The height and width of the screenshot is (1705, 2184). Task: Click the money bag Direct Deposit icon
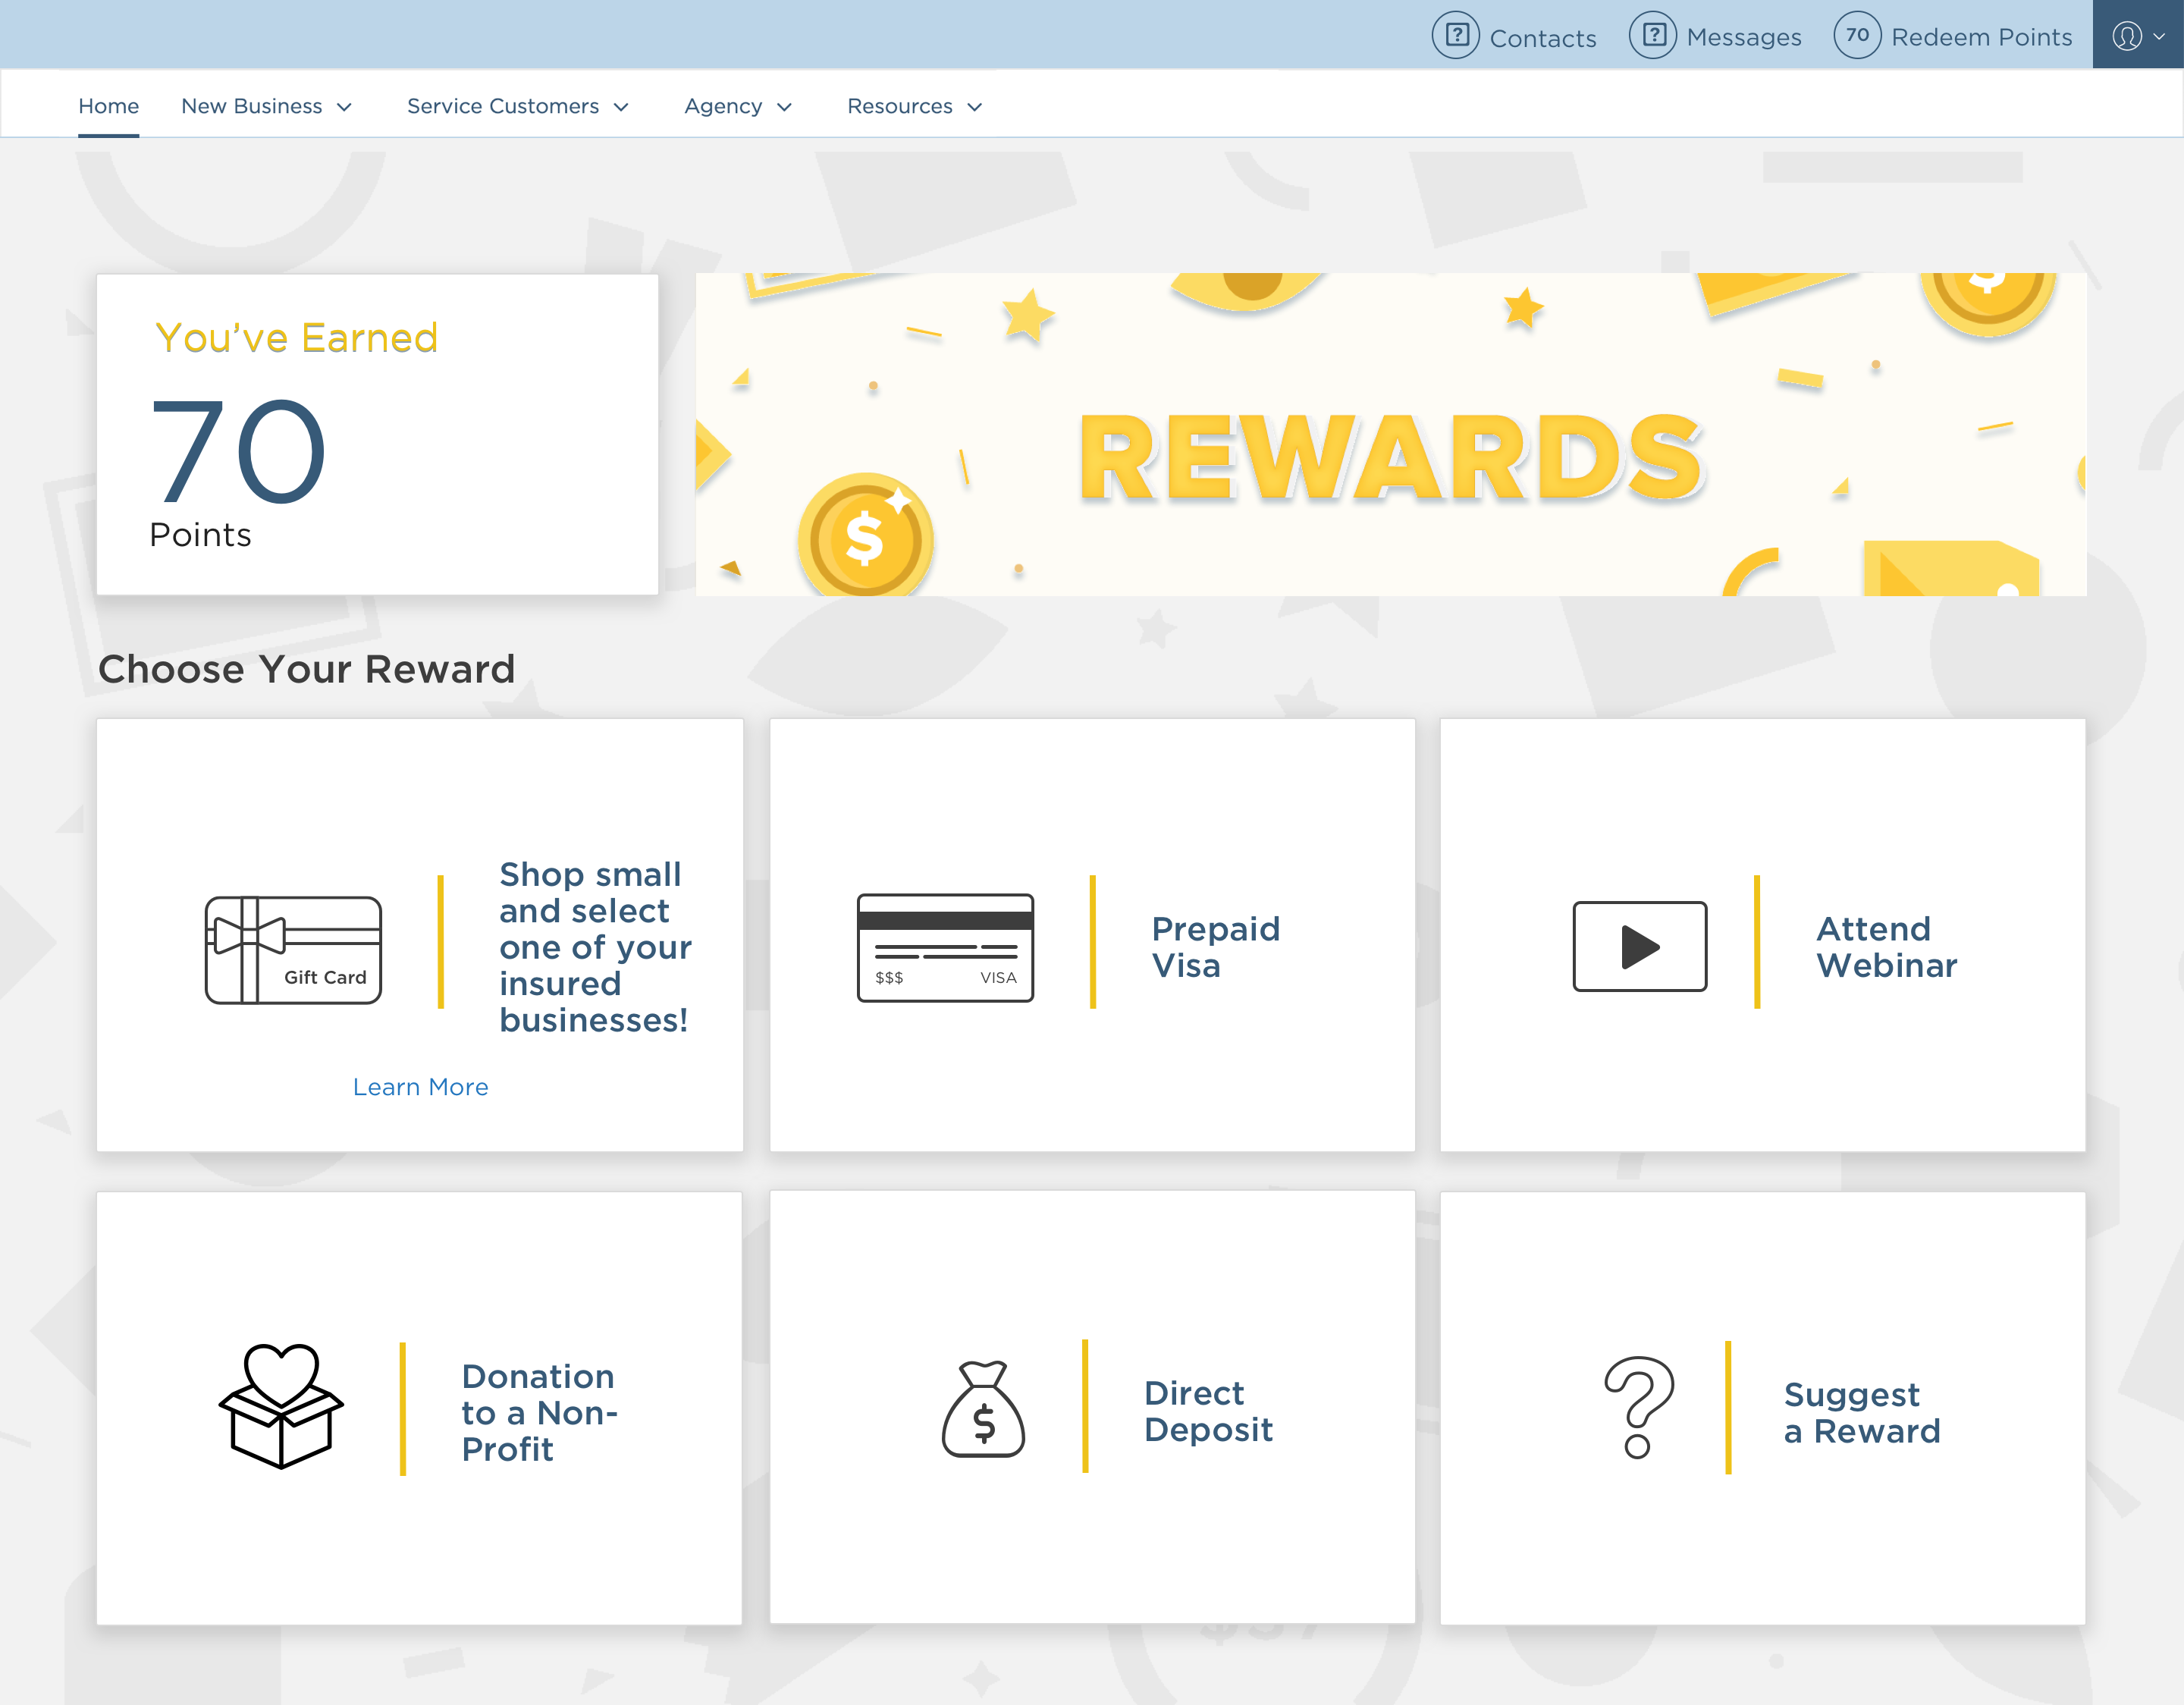(x=983, y=1408)
